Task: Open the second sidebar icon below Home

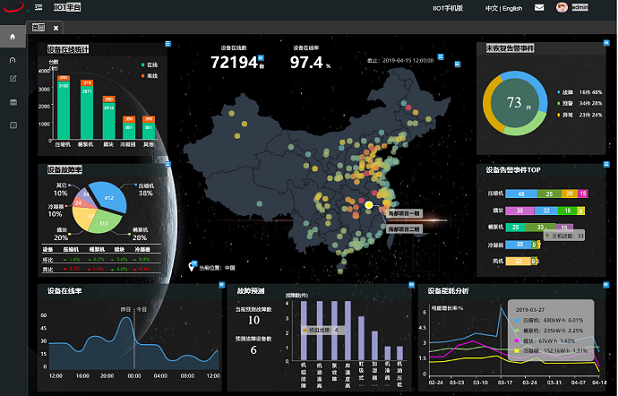Action: pos(13,60)
